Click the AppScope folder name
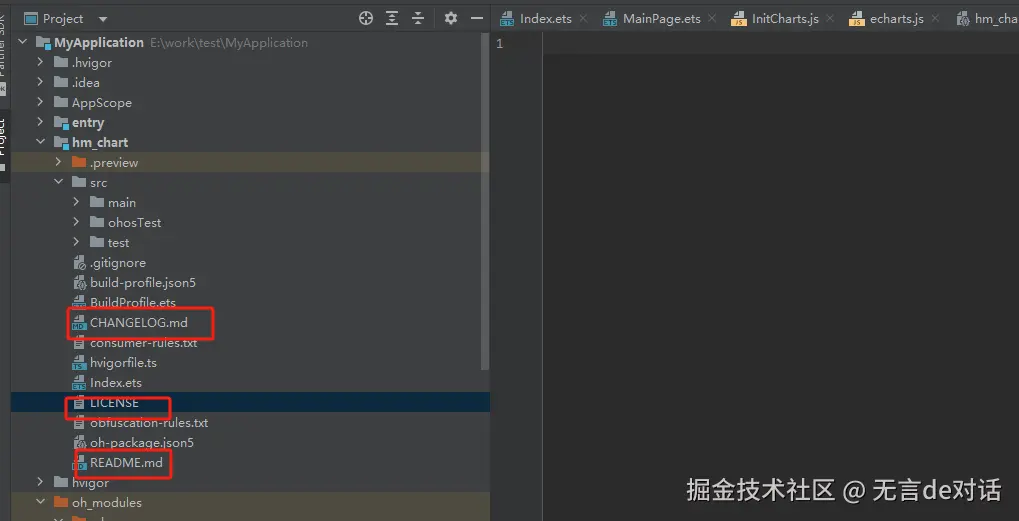Image resolution: width=1019 pixels, height=521 pixels. 102,103
